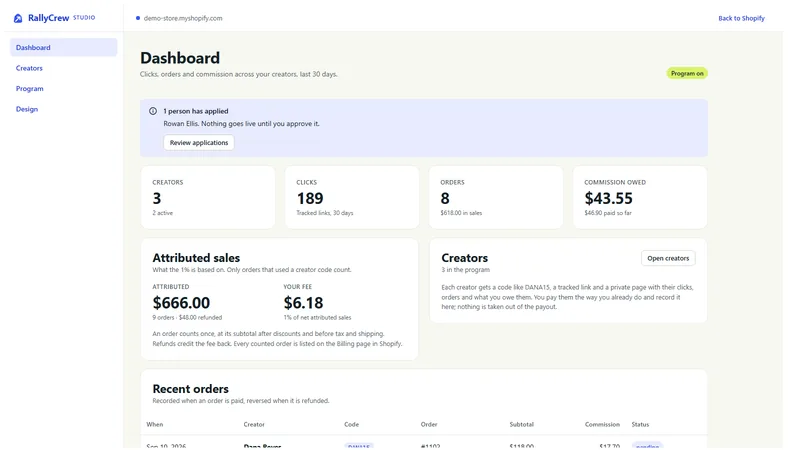
Task: Click the Program on status badge
Action: pos(687,73)
